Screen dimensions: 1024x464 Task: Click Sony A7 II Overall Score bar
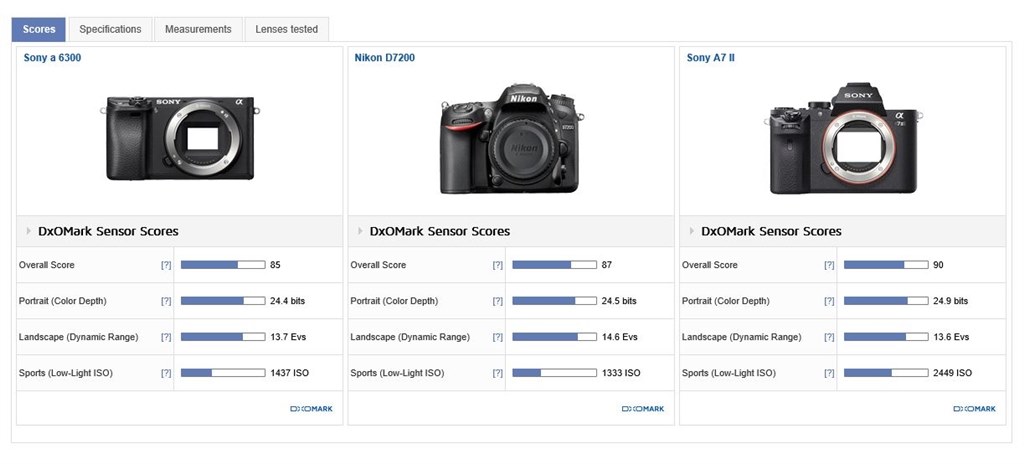coord(886,265)
